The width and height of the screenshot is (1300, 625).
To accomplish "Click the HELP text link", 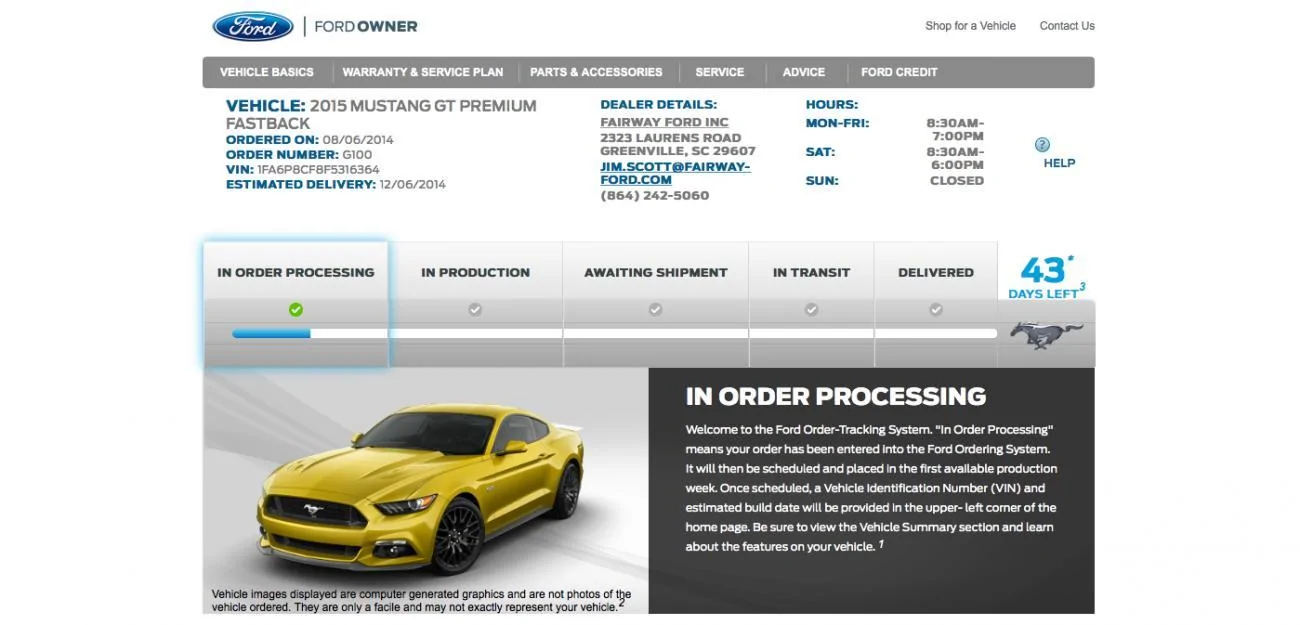I will tap(1059, 163).
